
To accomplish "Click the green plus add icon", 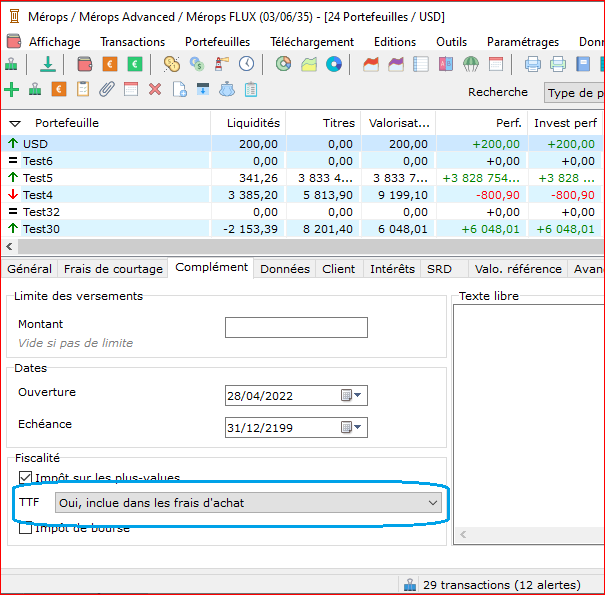I will coord(12,90).
